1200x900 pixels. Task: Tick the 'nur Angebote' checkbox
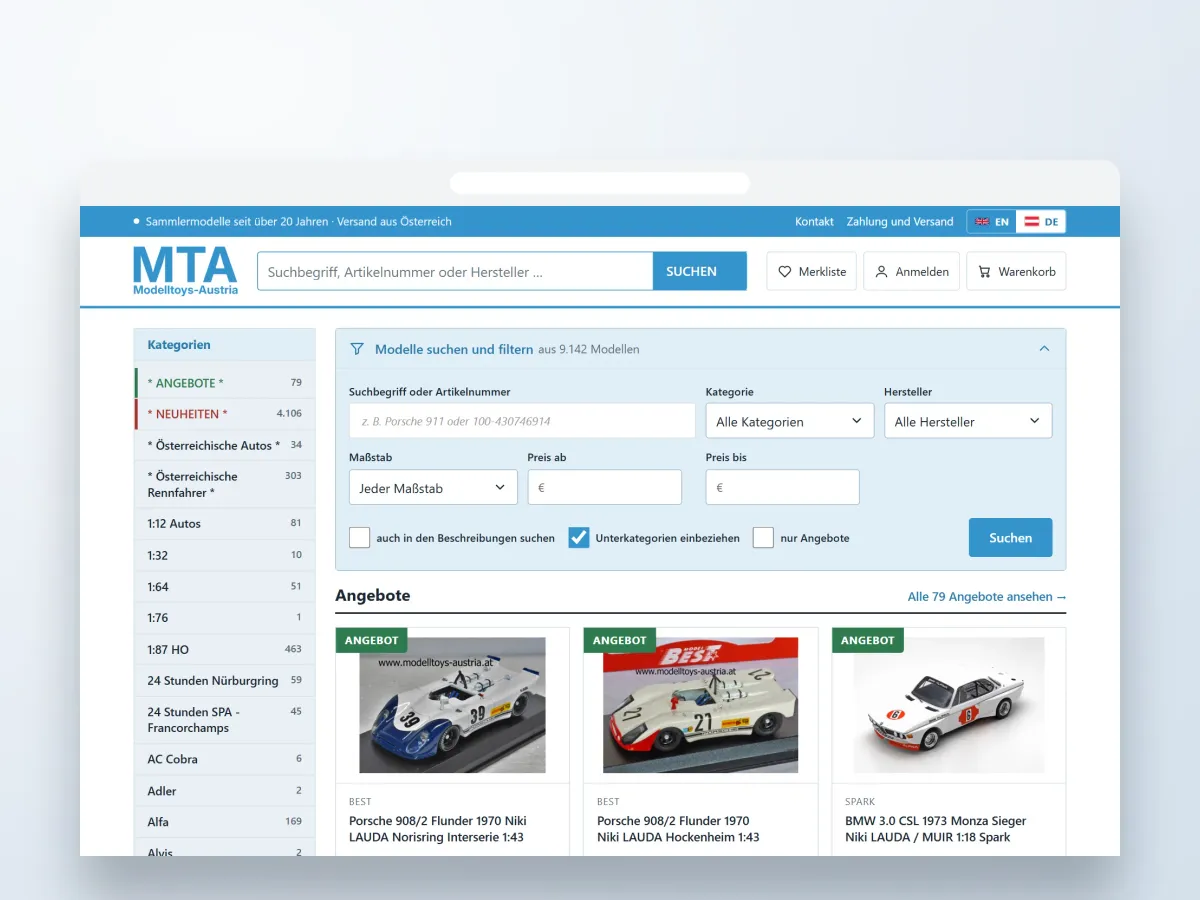(x=763, y=537)
